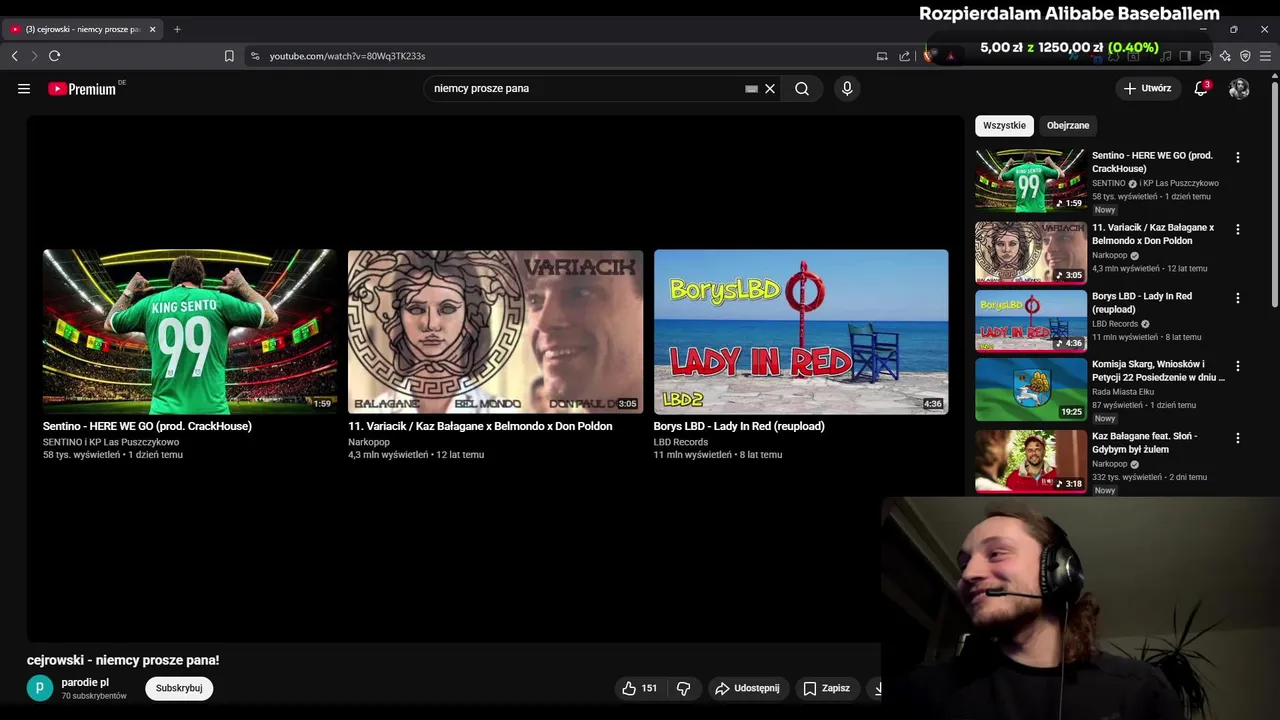Open the account avatar menu
The height and width of the screenshot is (720, 1280).
1239,89
